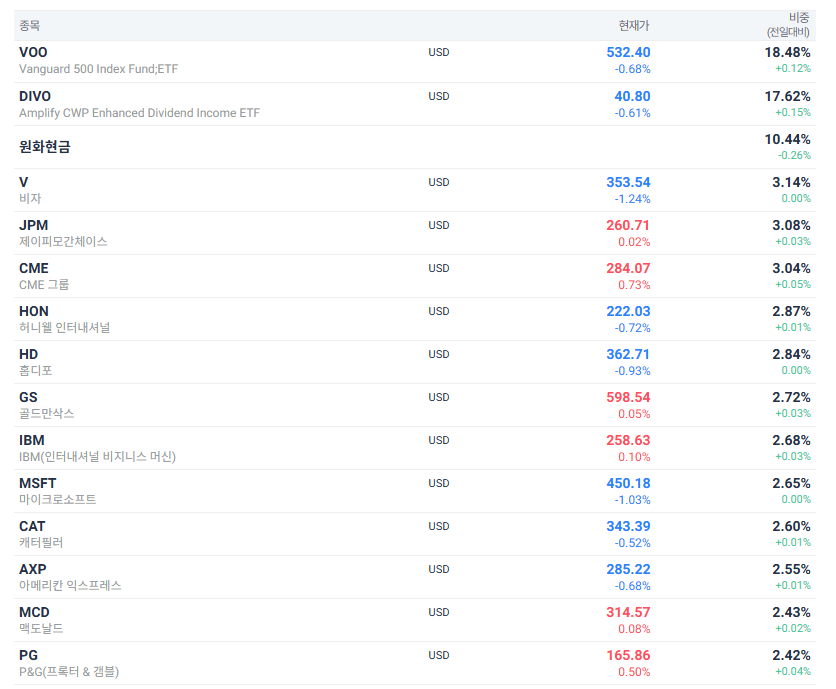The image size is (836, 689).
Task: Click GS price 598.54
Action: tap(628, 397)
